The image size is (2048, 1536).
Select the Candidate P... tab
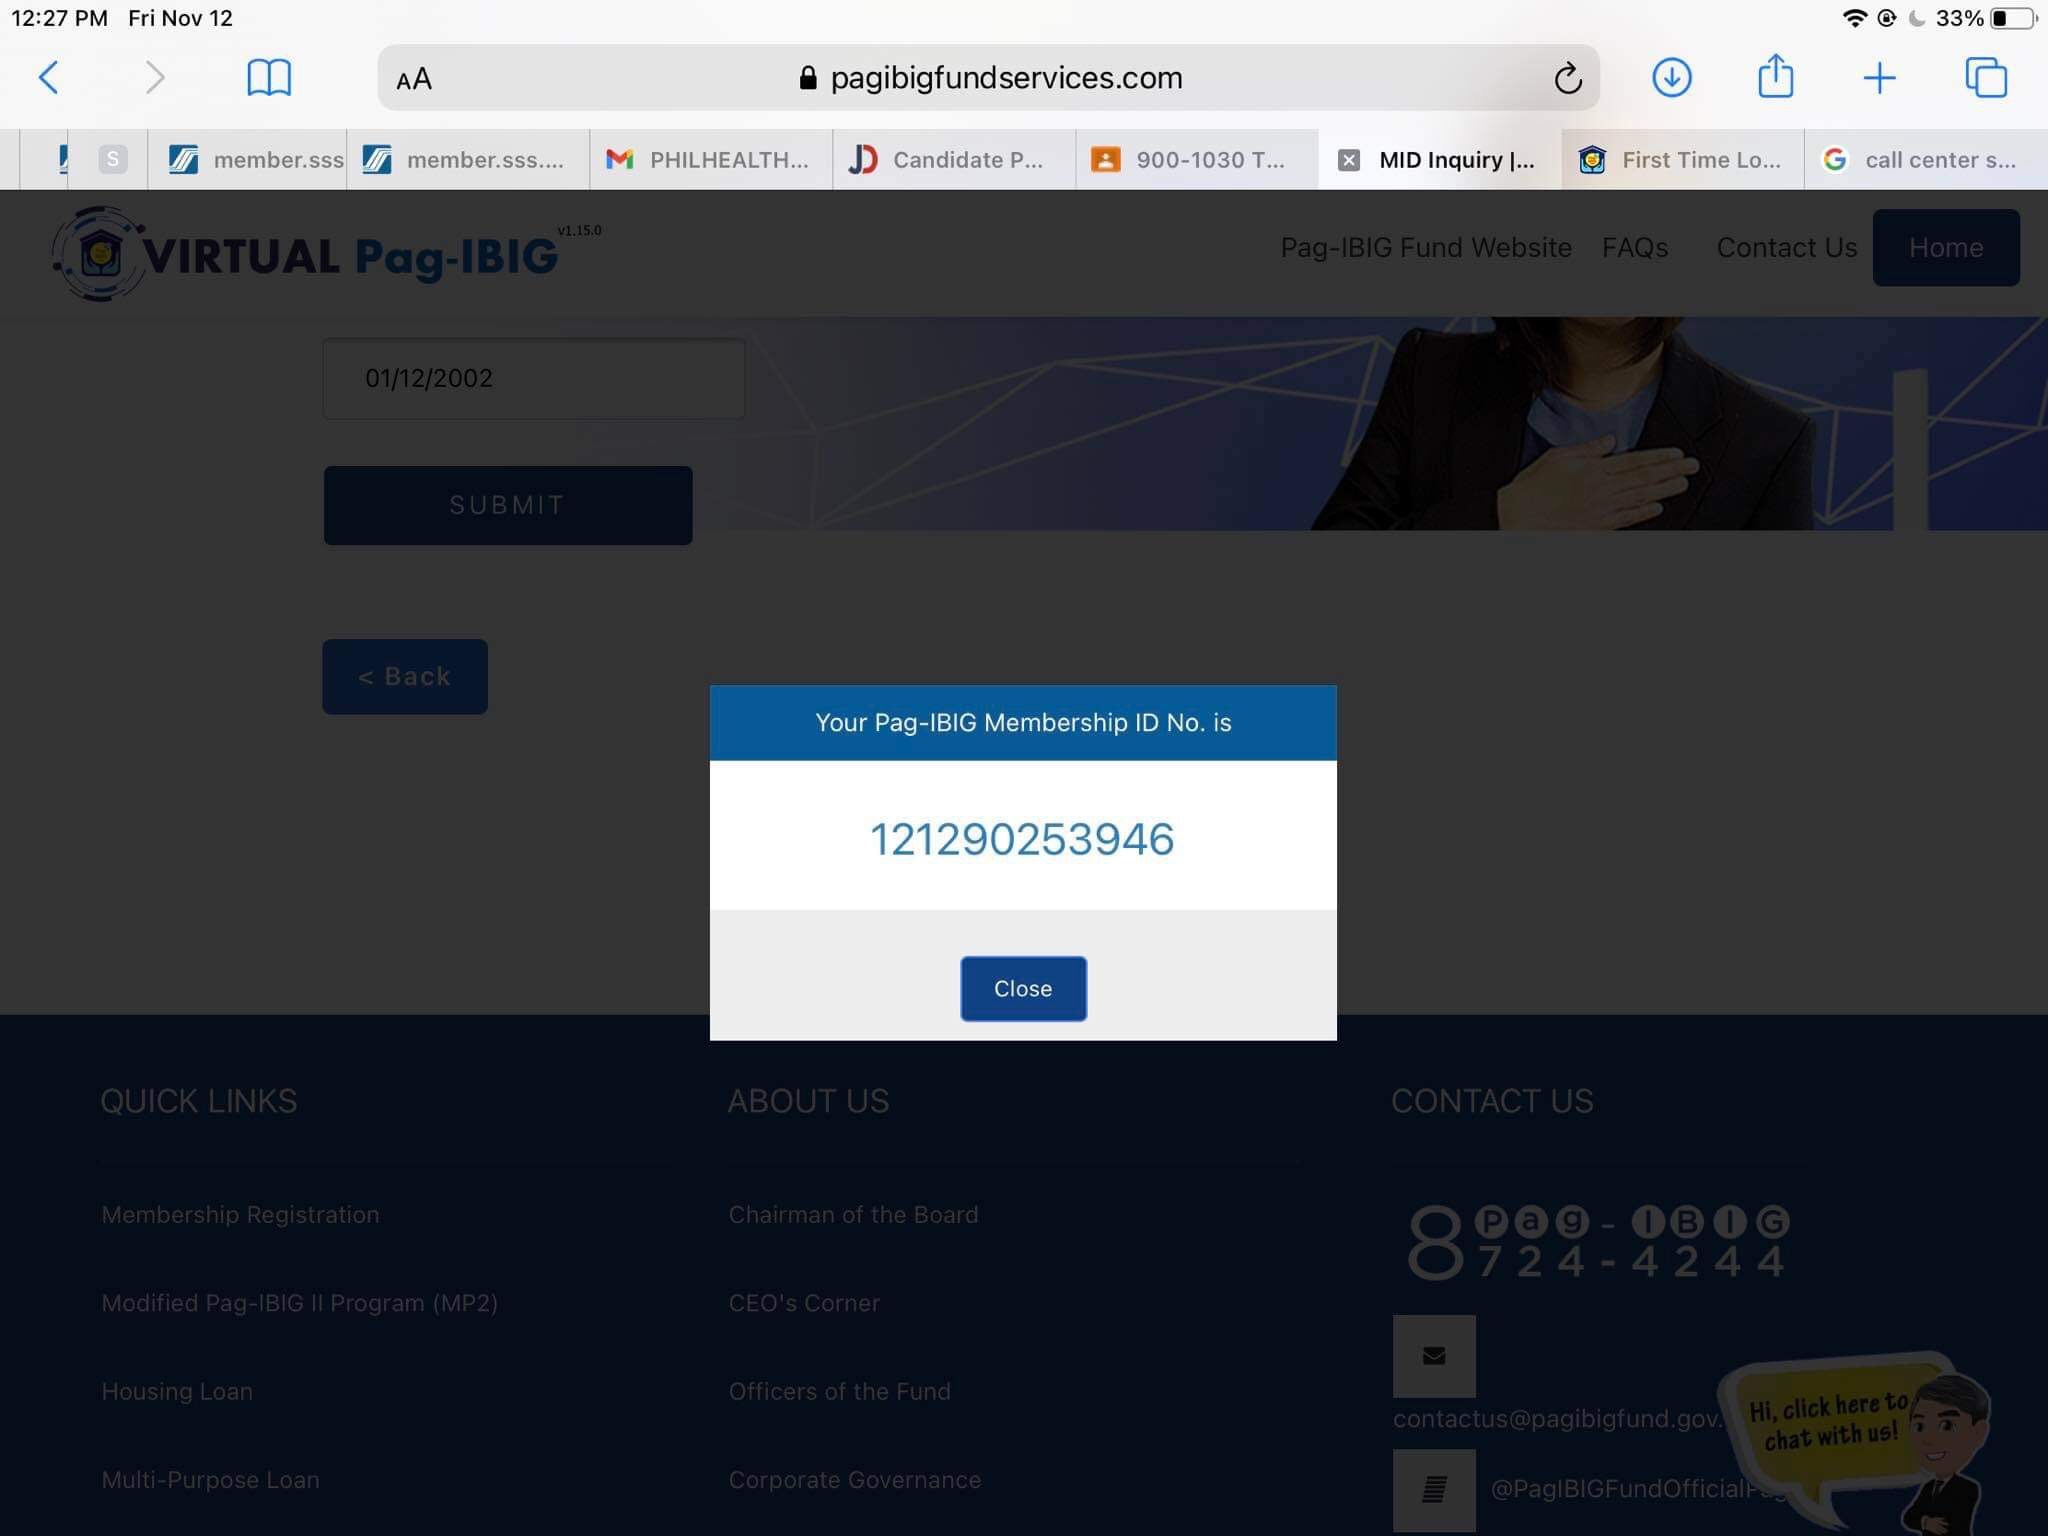tap(953, 160)
